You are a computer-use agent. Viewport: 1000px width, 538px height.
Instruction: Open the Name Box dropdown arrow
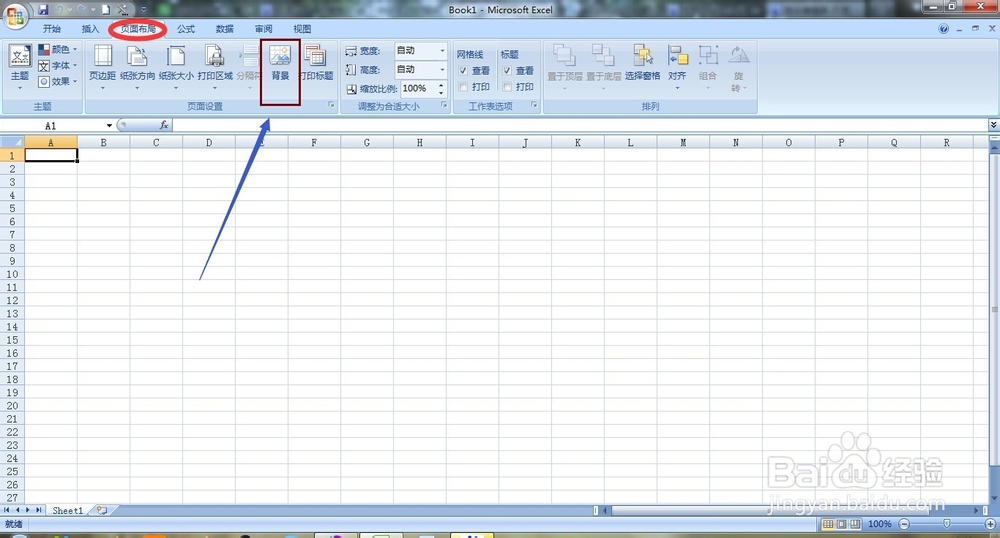[x=109, y=126]
